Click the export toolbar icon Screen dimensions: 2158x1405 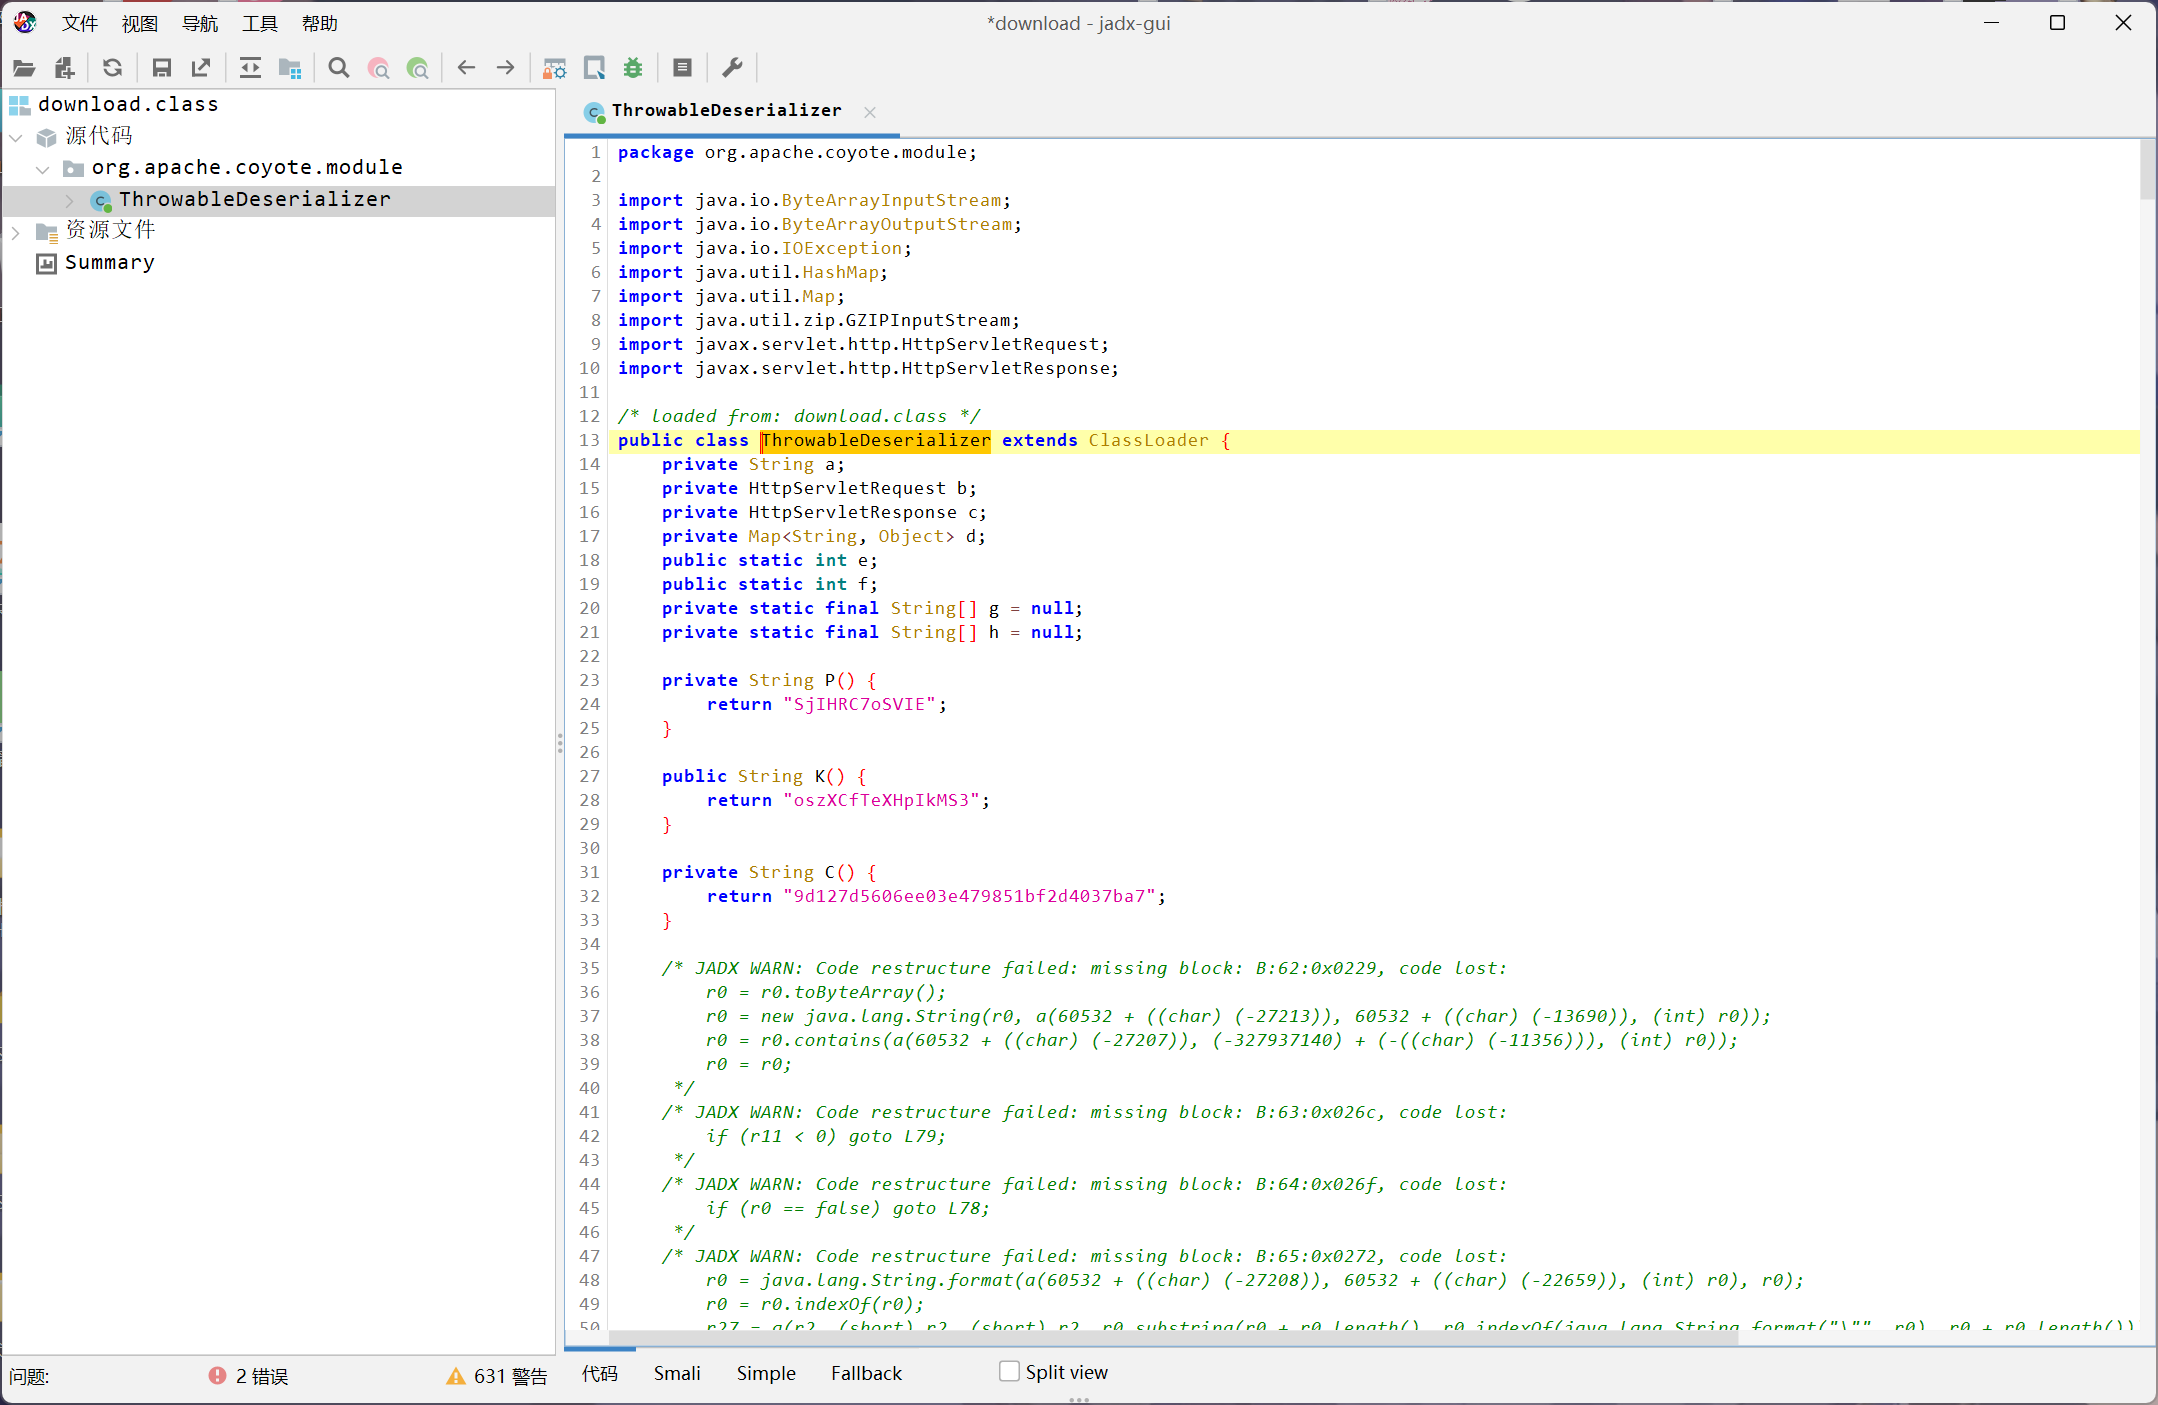click(201, 68)
